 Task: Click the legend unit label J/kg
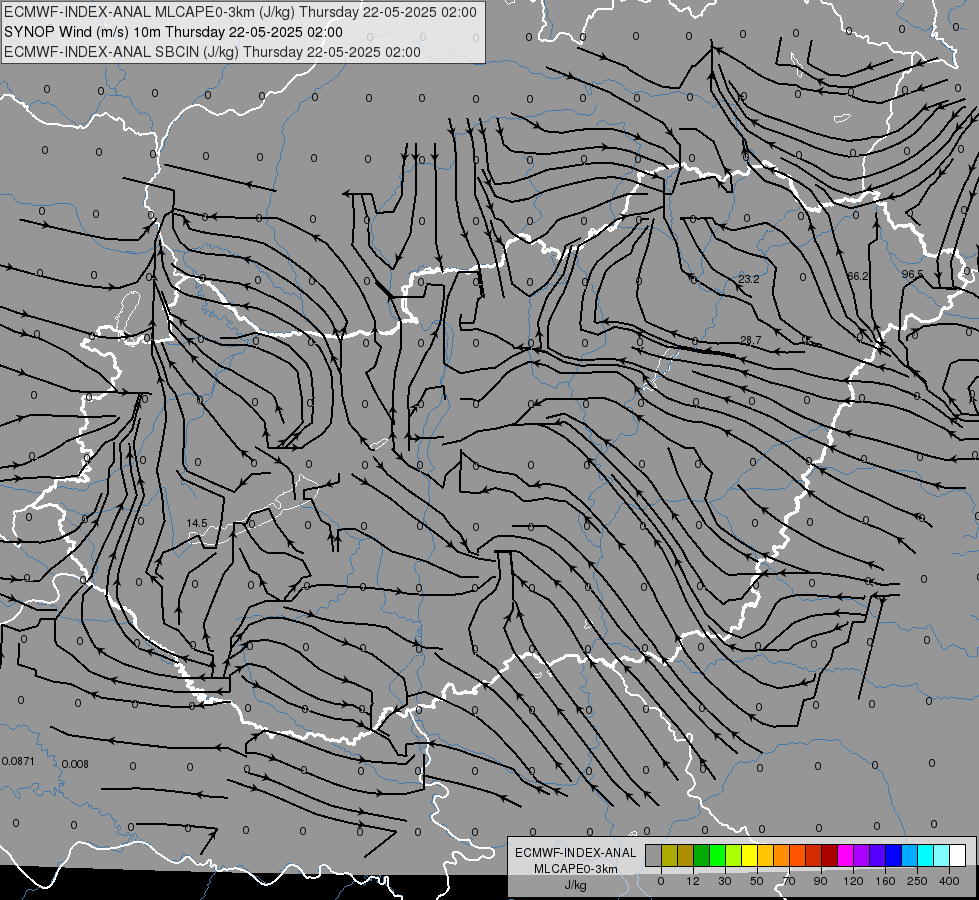coord(576,885)
